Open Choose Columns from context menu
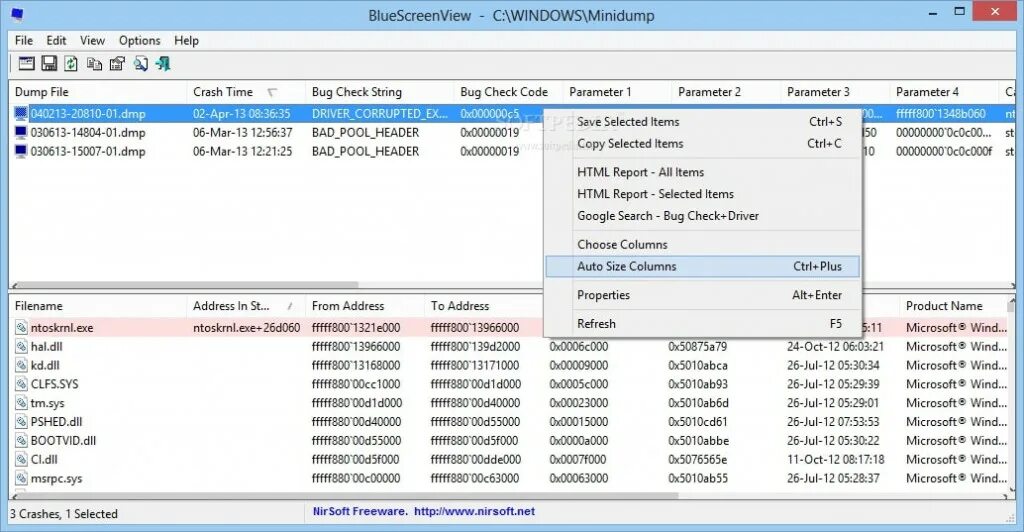 pos(703,245)
